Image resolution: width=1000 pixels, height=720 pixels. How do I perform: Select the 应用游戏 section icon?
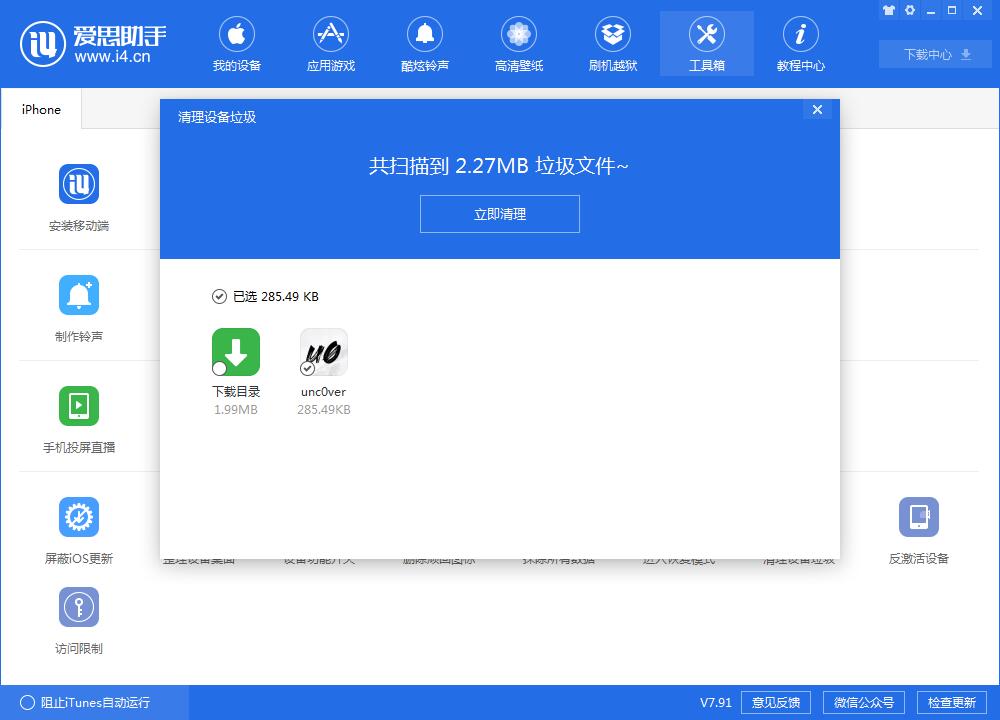pyautogui.click(x=330, y=43)
